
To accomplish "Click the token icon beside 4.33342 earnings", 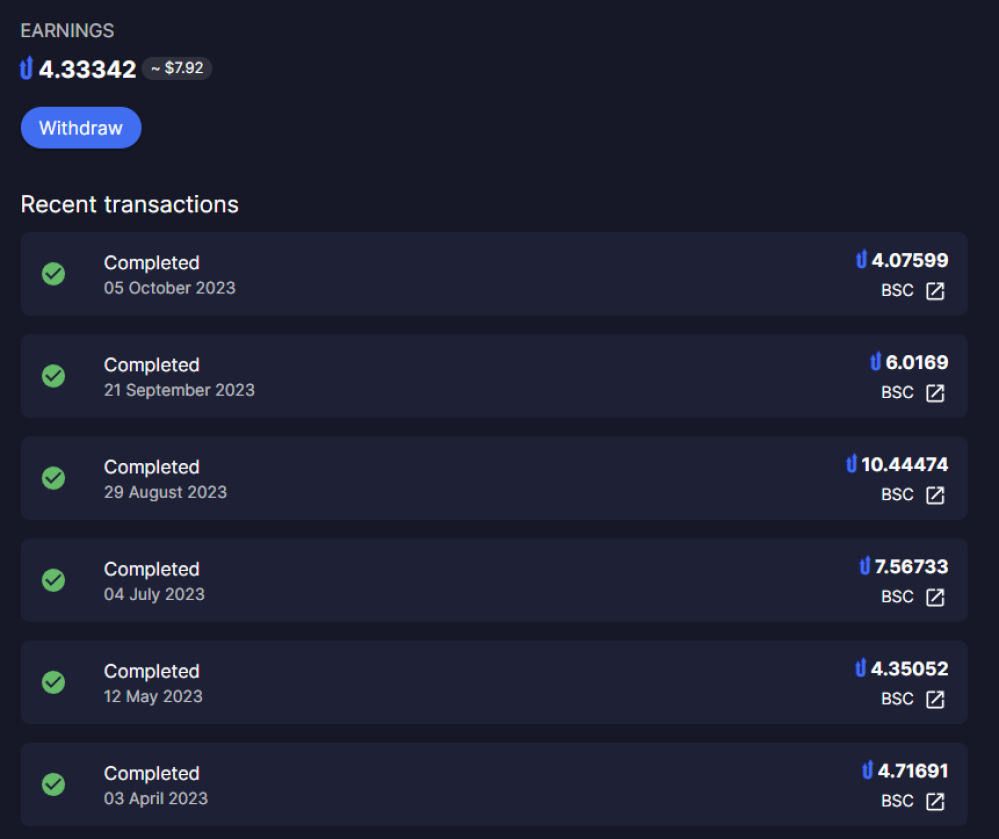I will point(26,68).
